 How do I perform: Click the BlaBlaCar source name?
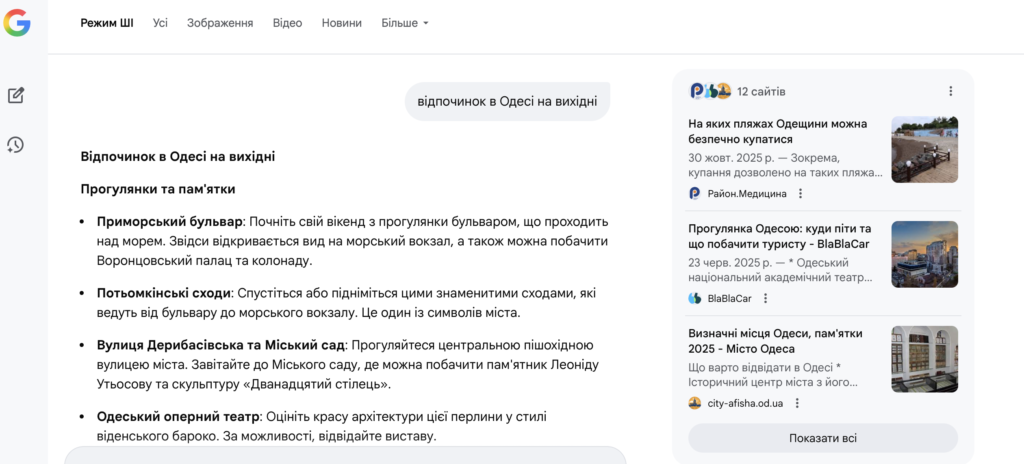tap(729, 299)
